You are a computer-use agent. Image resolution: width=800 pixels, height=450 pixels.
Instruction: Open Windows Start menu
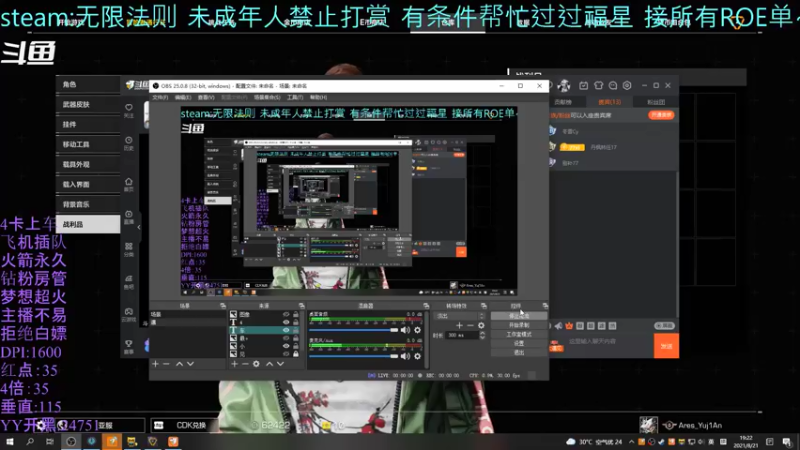click(10, 441)
